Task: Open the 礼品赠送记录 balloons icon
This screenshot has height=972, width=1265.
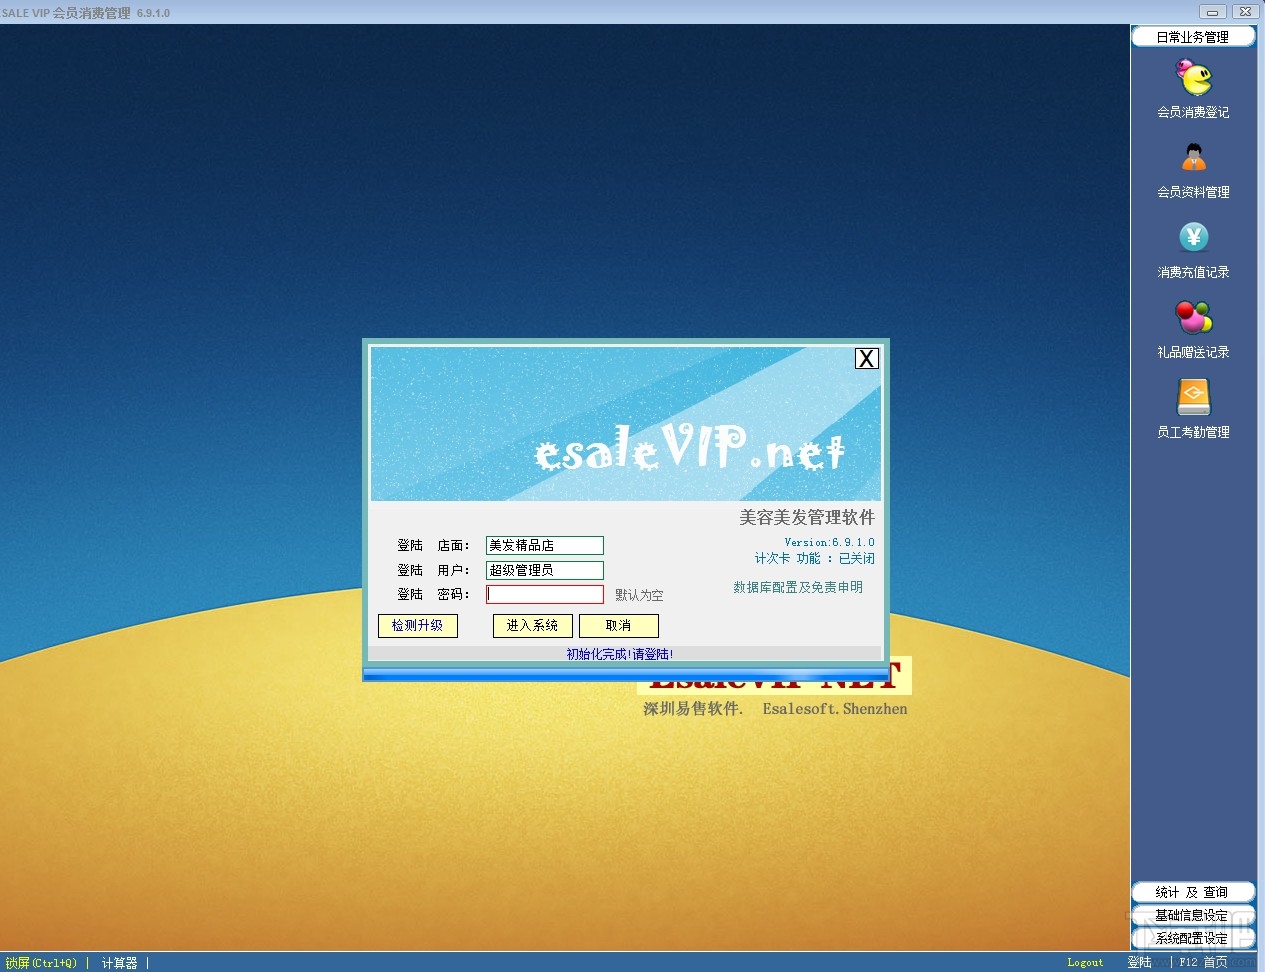Action: coord(1193,317)
